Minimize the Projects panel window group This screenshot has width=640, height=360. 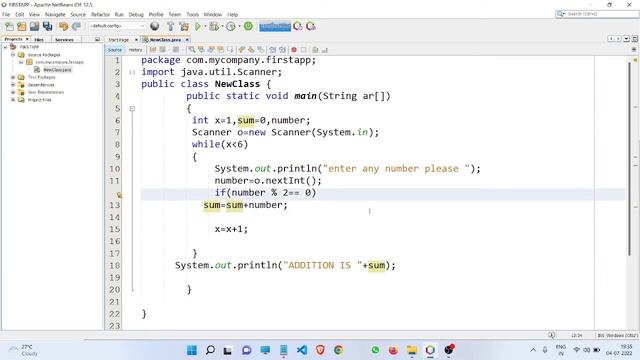point(97,40)
